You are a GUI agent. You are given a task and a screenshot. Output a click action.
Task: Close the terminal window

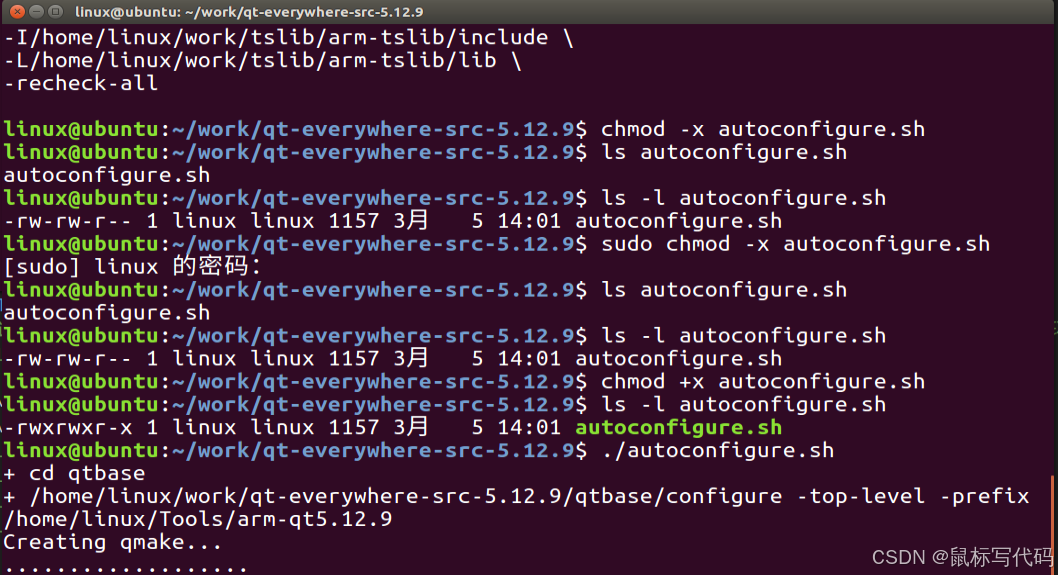point(18,11)
